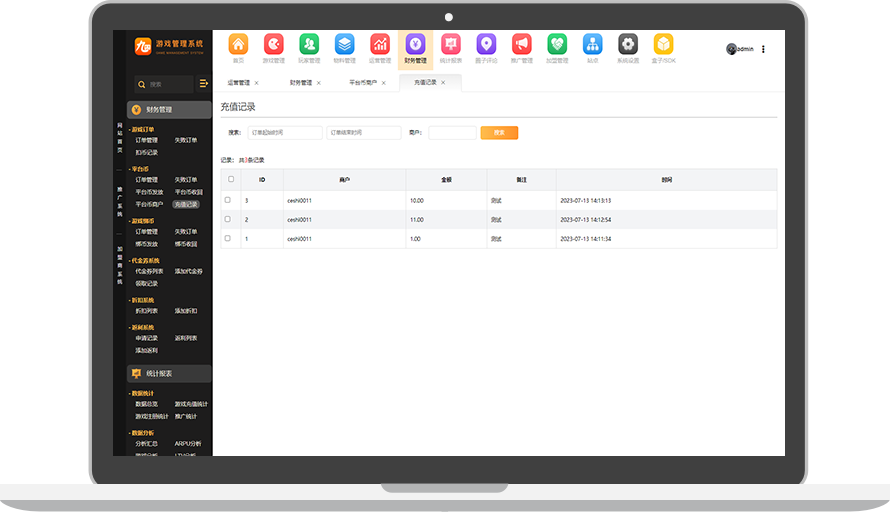The image size is (890, 526).
Task: Click the 订单起始时间 start date field
Action: pyautogui.click(x=285, y=132)
